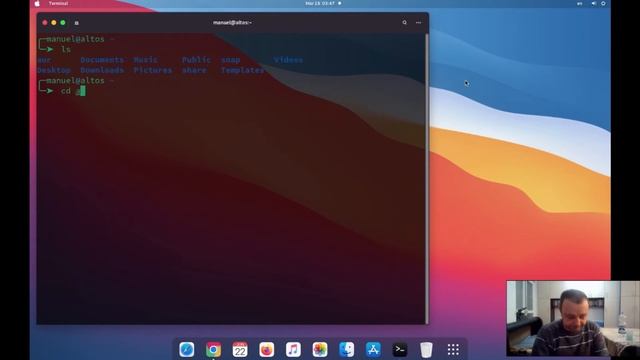Open the App Store dock icon
The height and width of the screenshot is (360, 640).
coord(373,349)
